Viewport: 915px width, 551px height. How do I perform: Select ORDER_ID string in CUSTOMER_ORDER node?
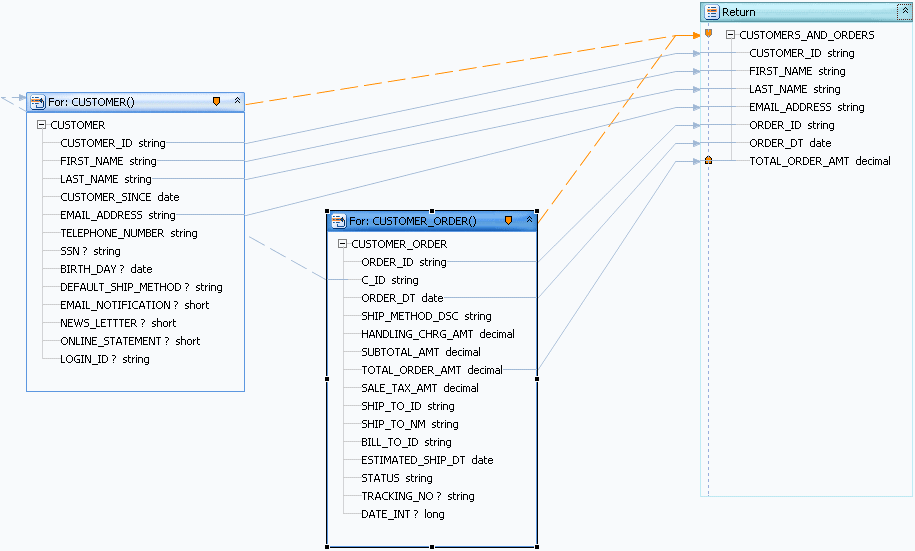pyautogui.click(x=404, y=263)
